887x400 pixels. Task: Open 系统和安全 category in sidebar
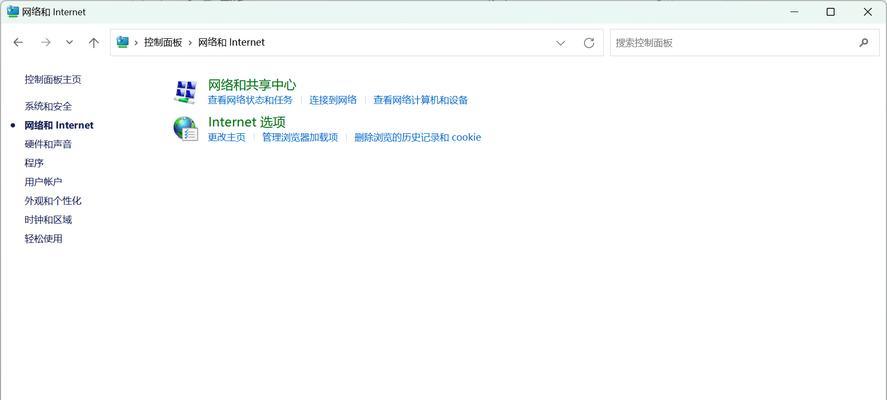click(48, 106)
